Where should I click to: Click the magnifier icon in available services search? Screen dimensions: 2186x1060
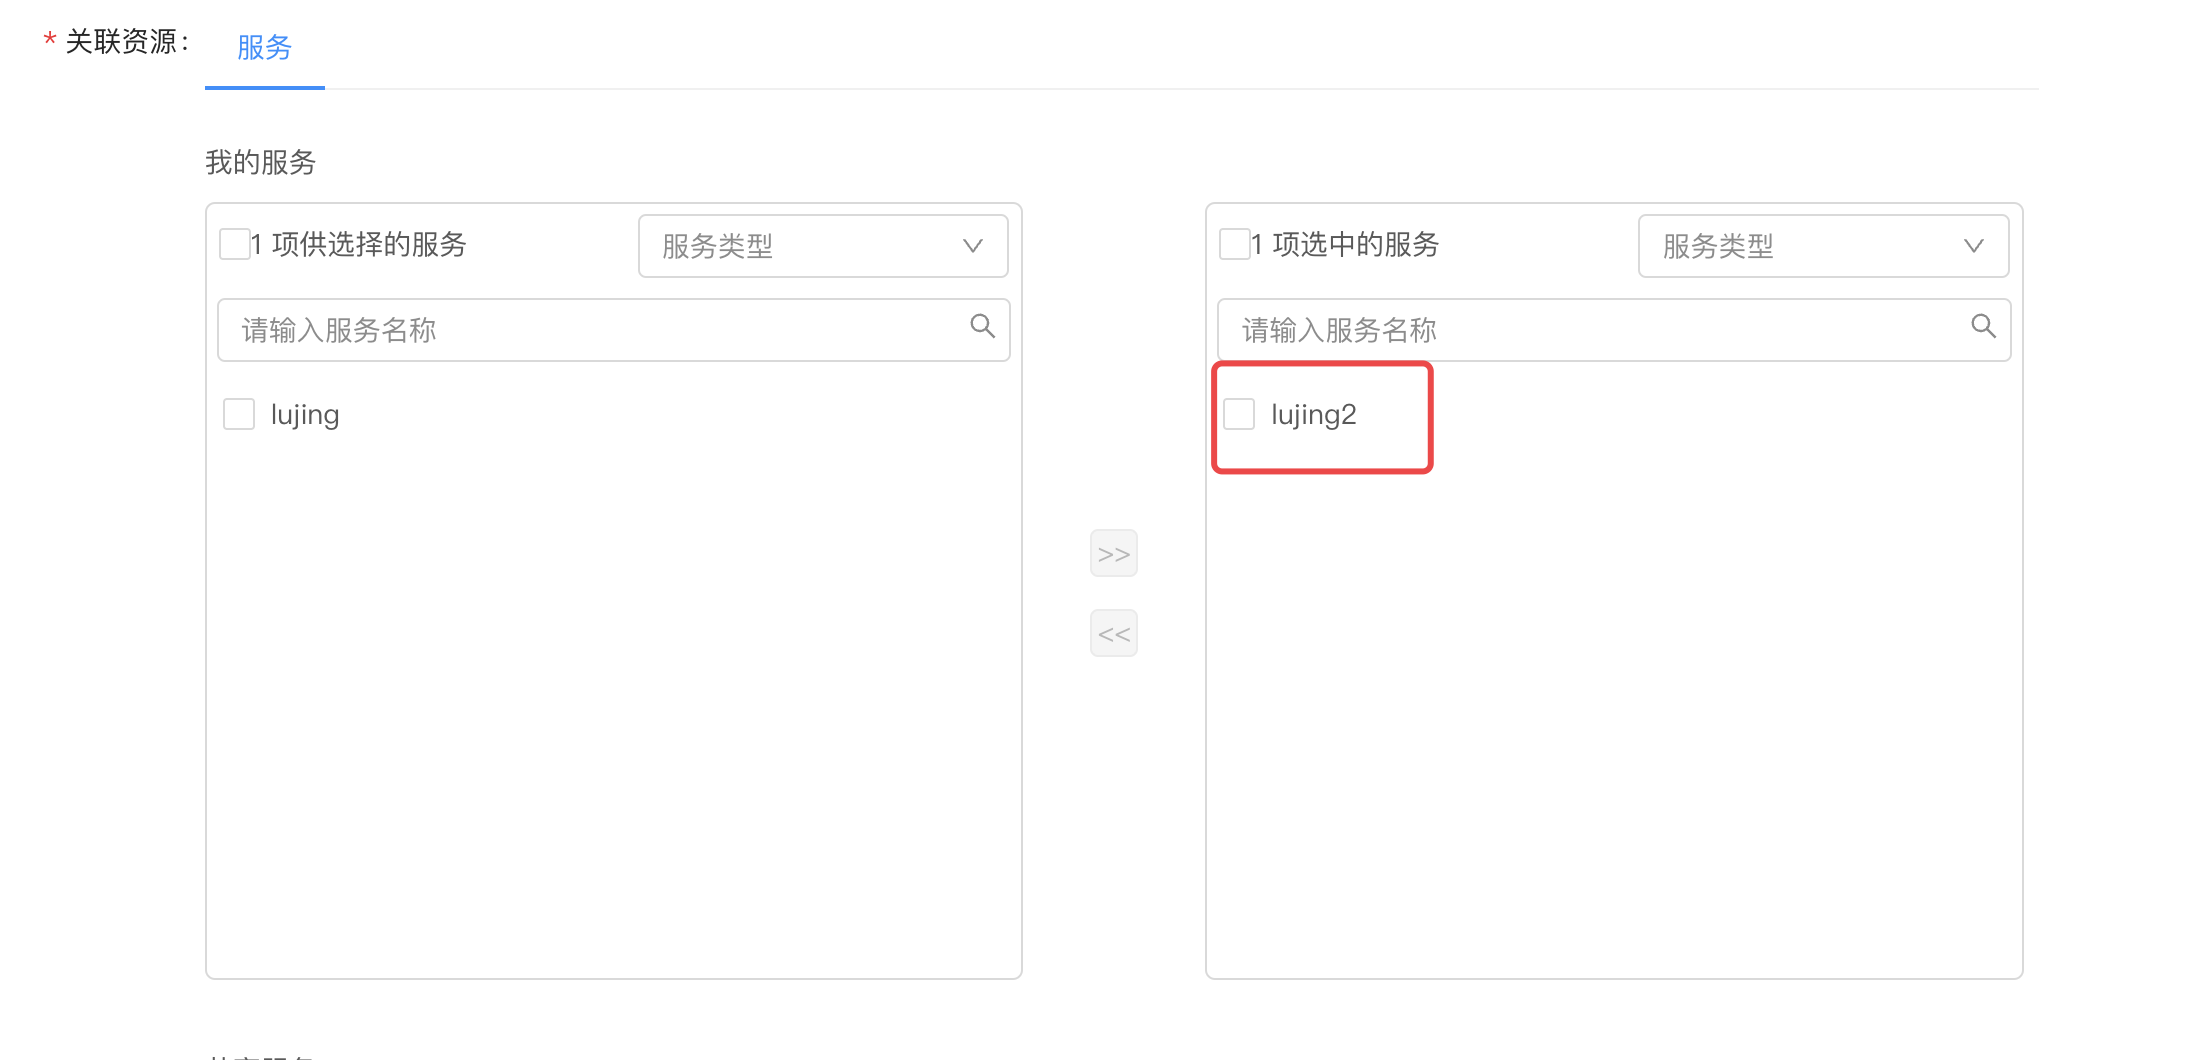[x=982, y=326]
